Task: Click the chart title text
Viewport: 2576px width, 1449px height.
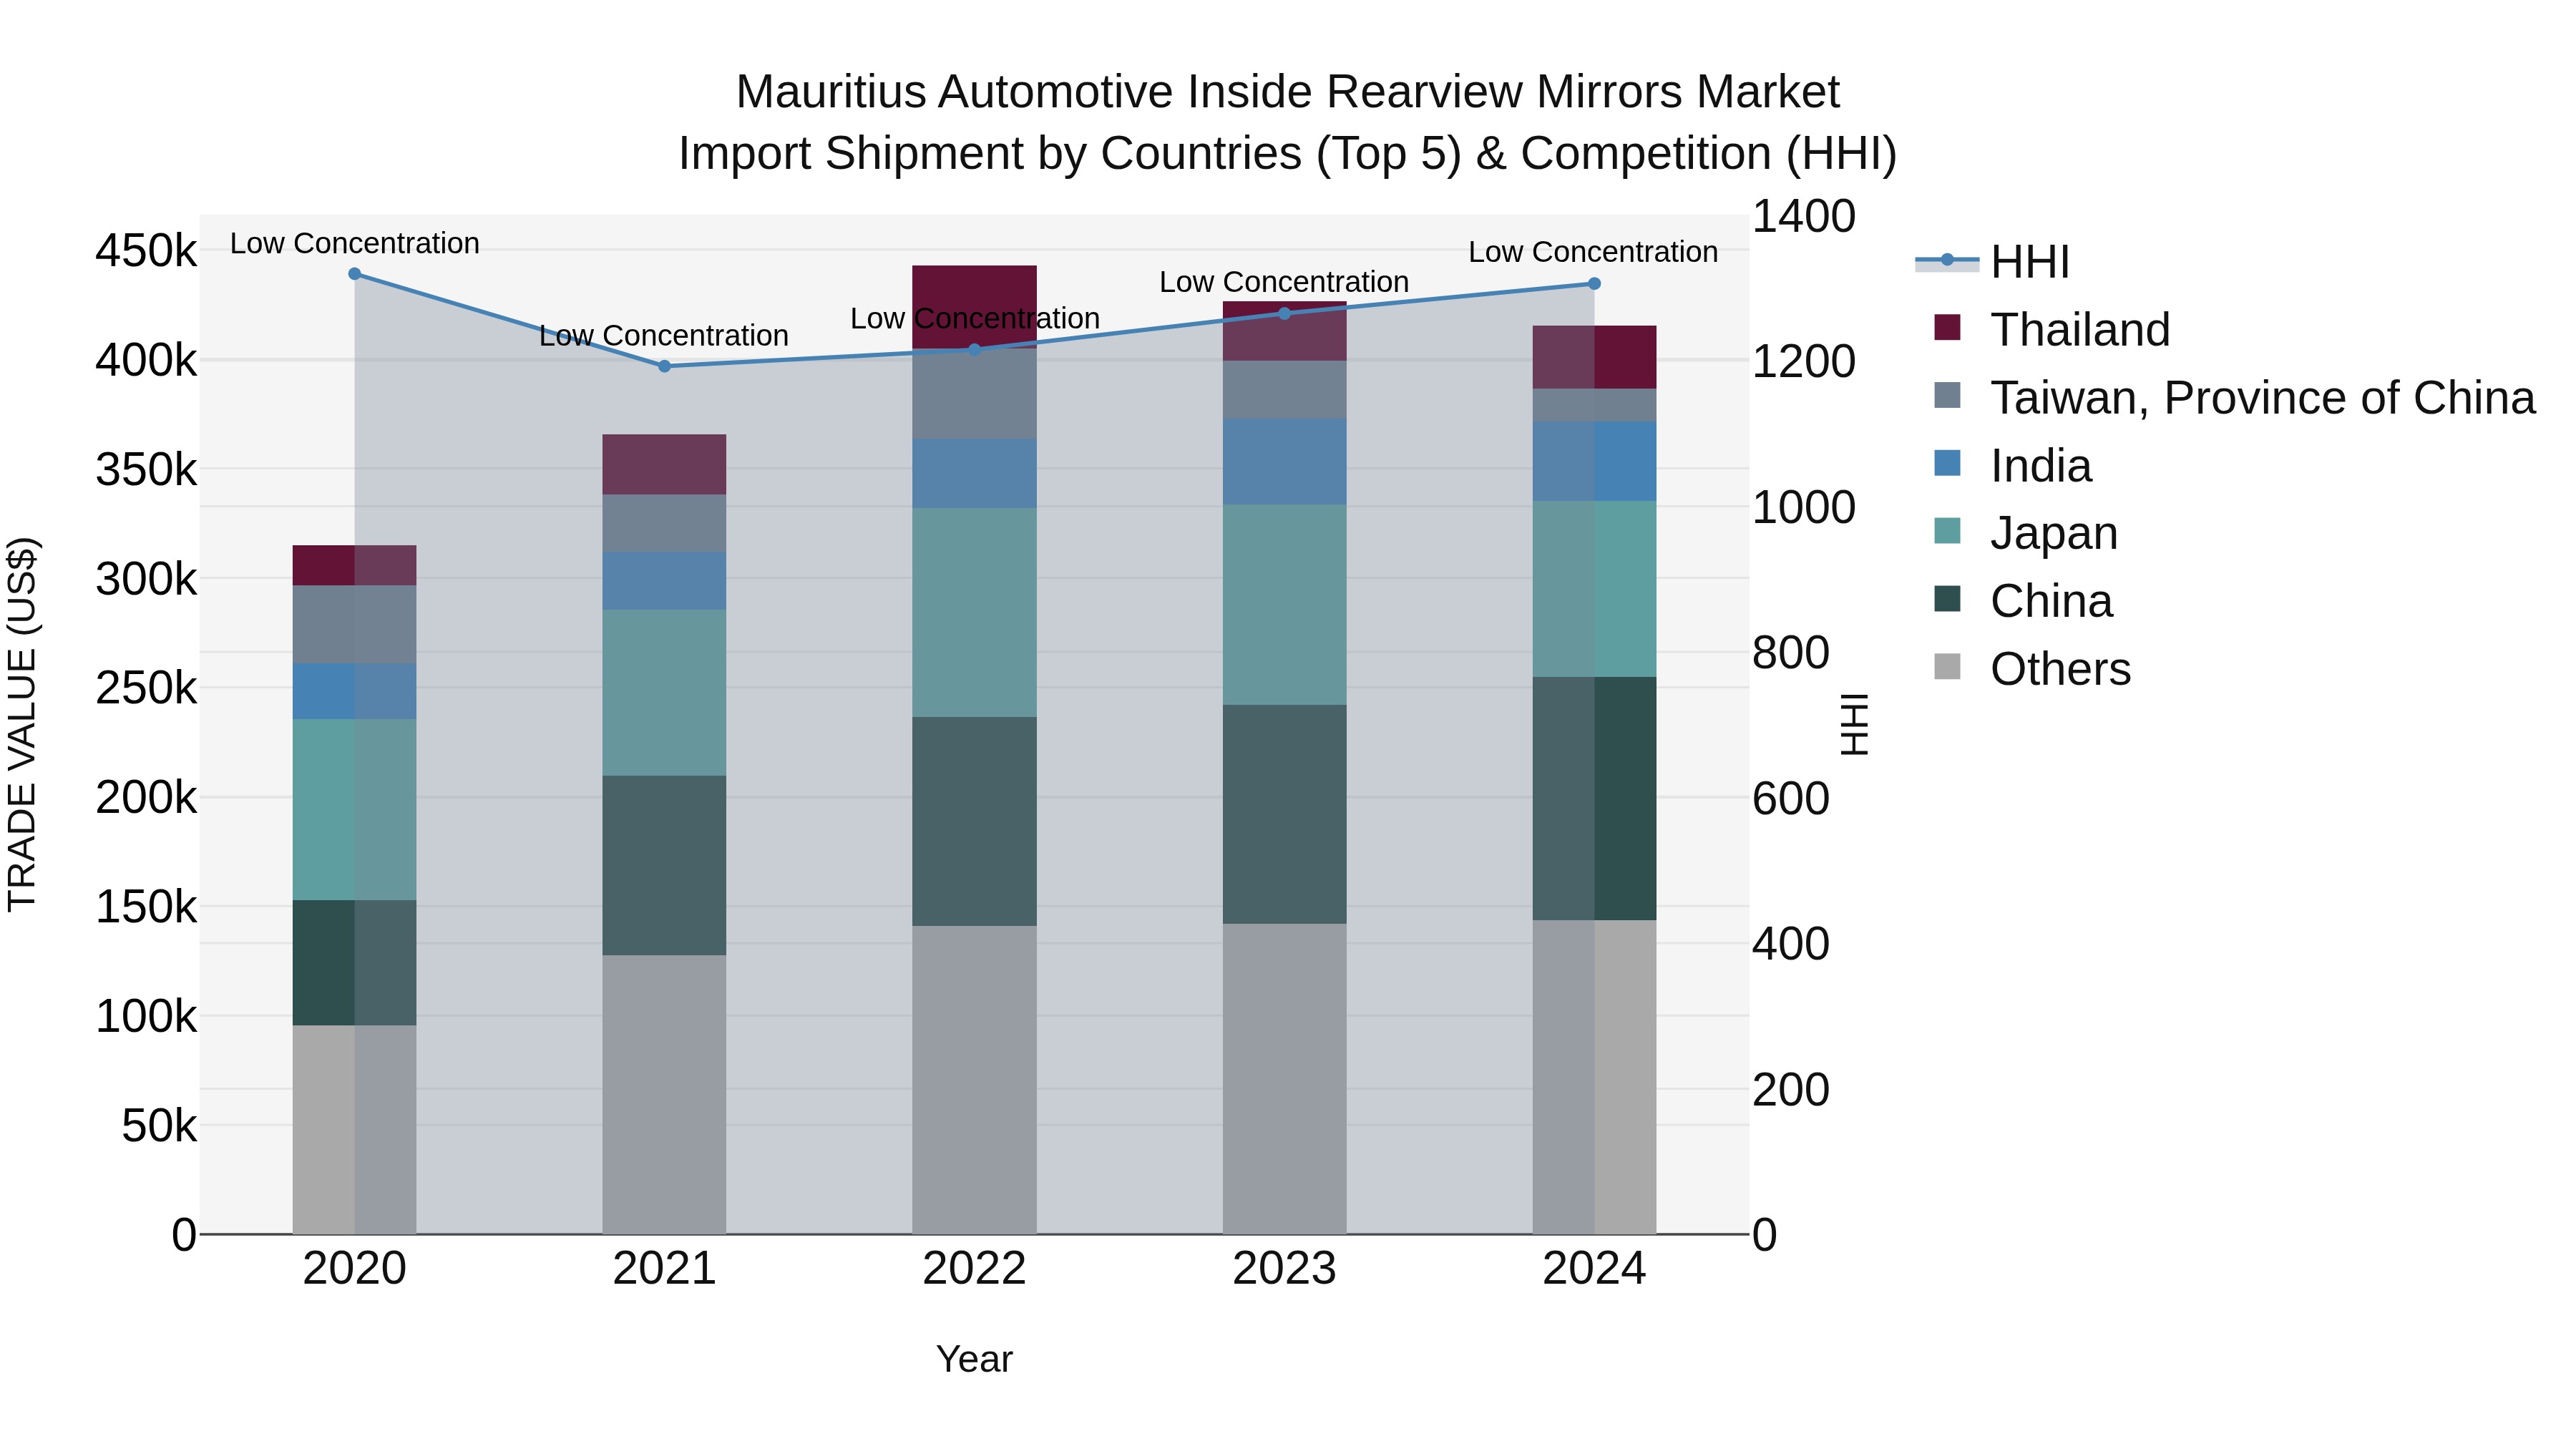Action: point(1288,122)
